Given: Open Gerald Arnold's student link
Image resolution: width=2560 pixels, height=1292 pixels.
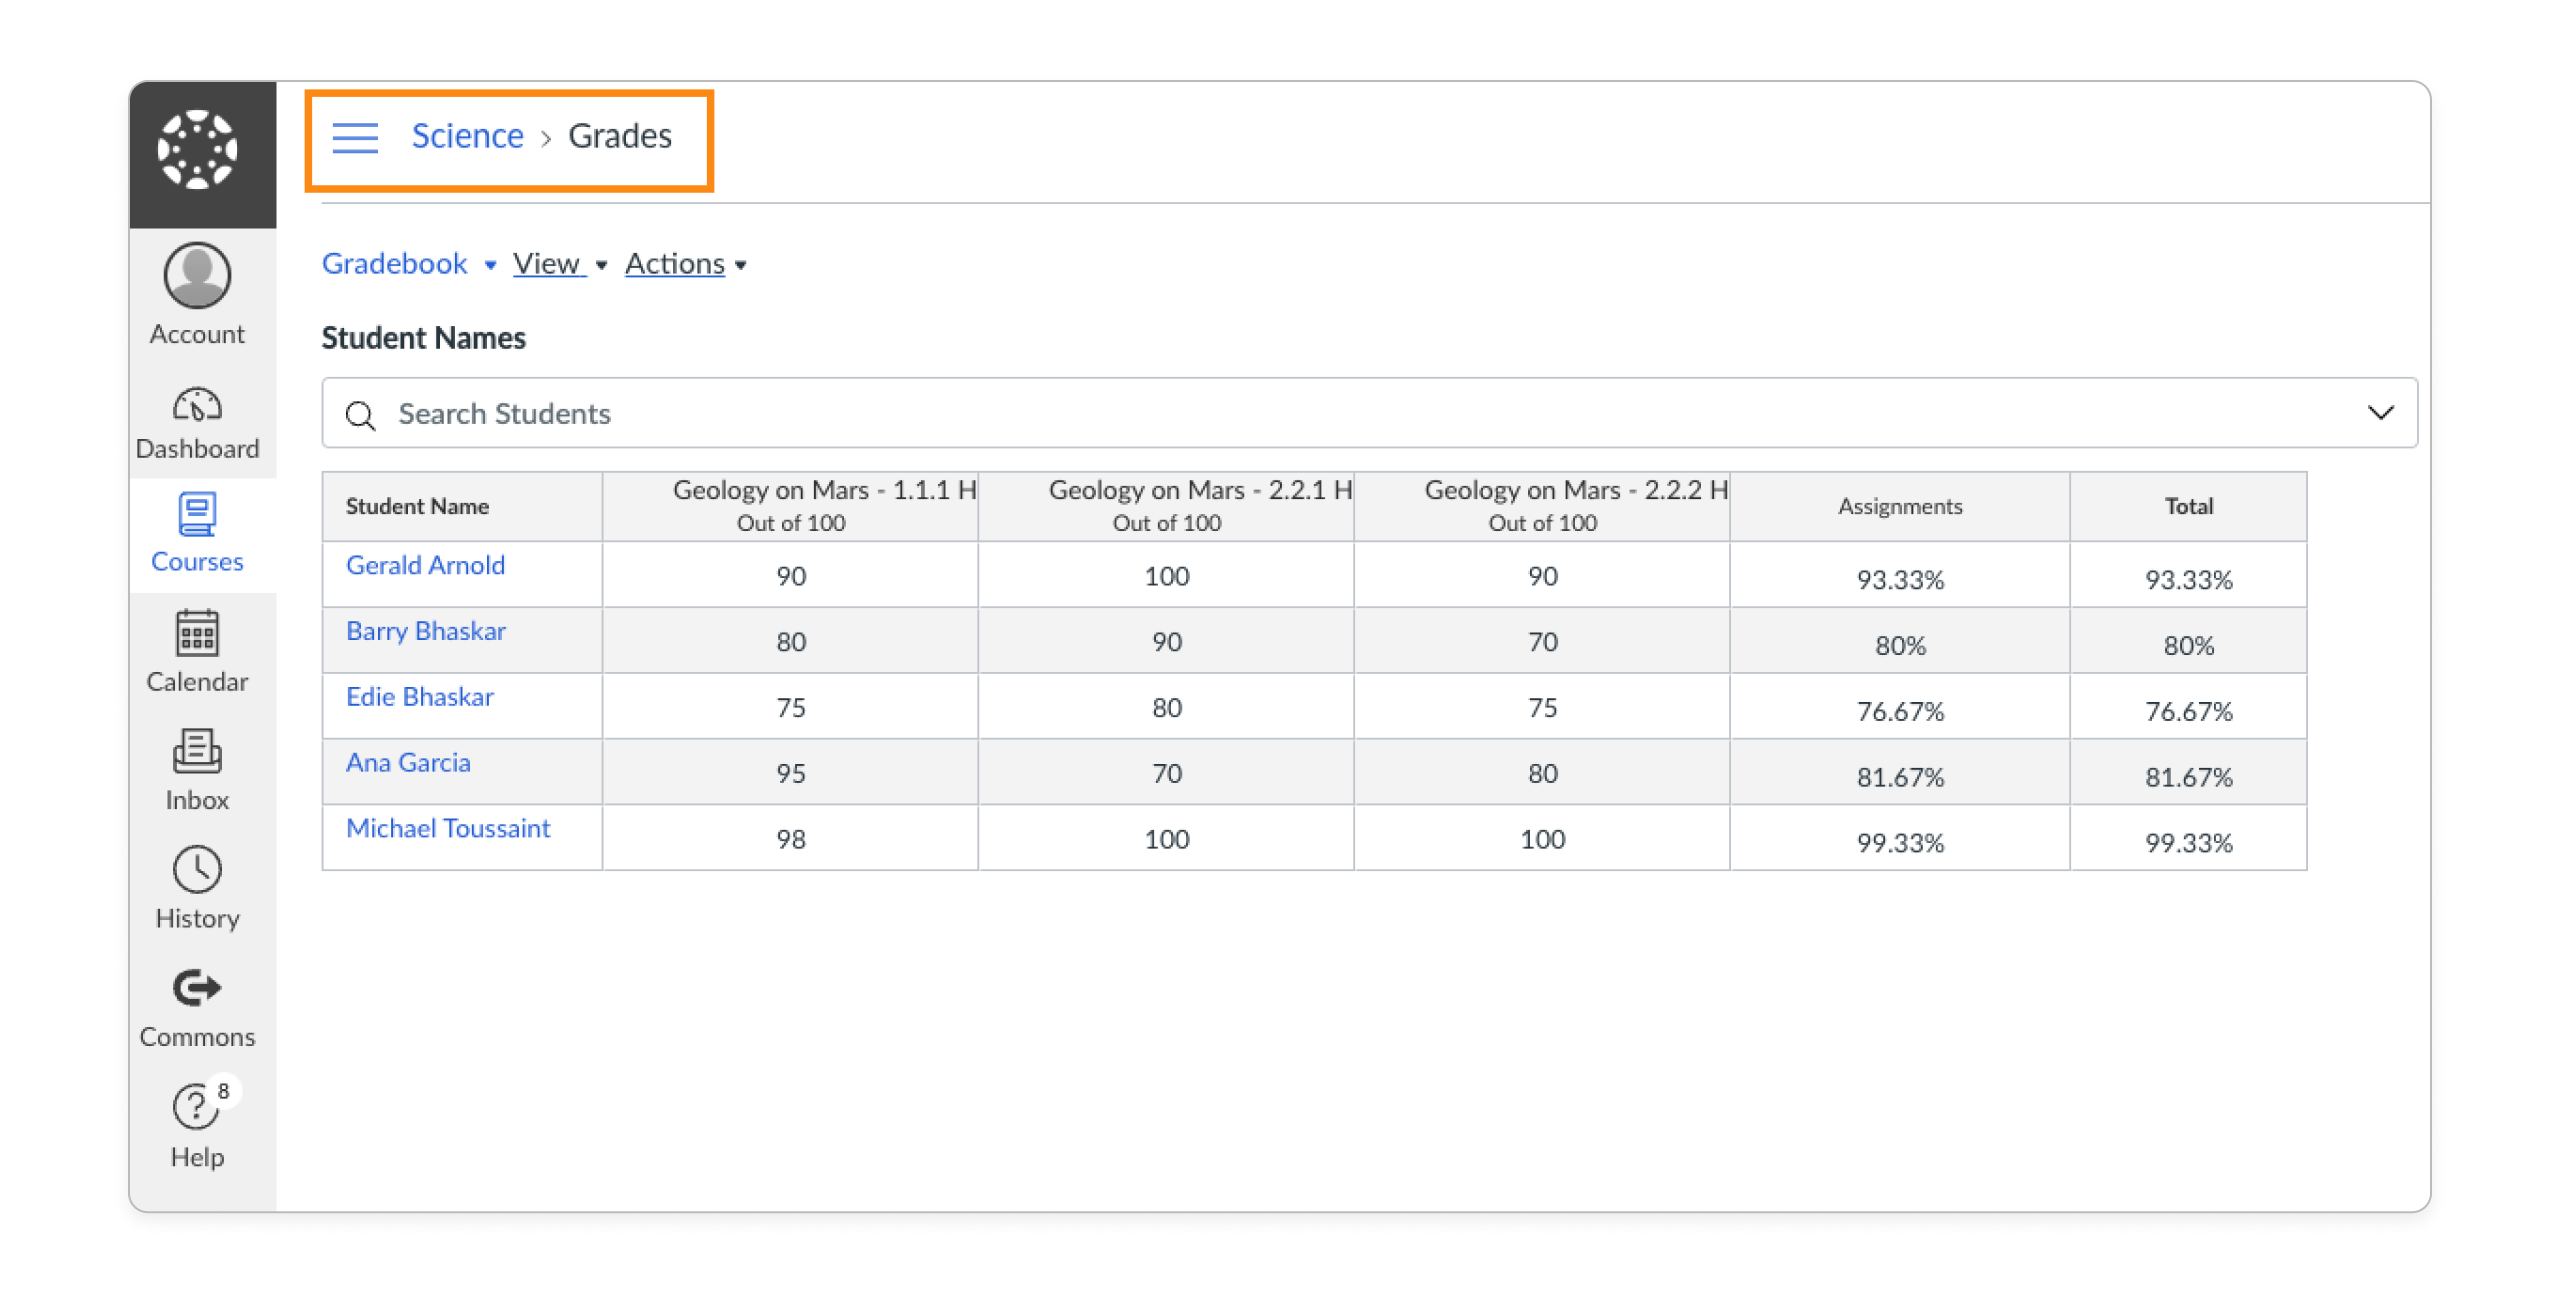Looking at the screenshot, I should tap(425, 566).
